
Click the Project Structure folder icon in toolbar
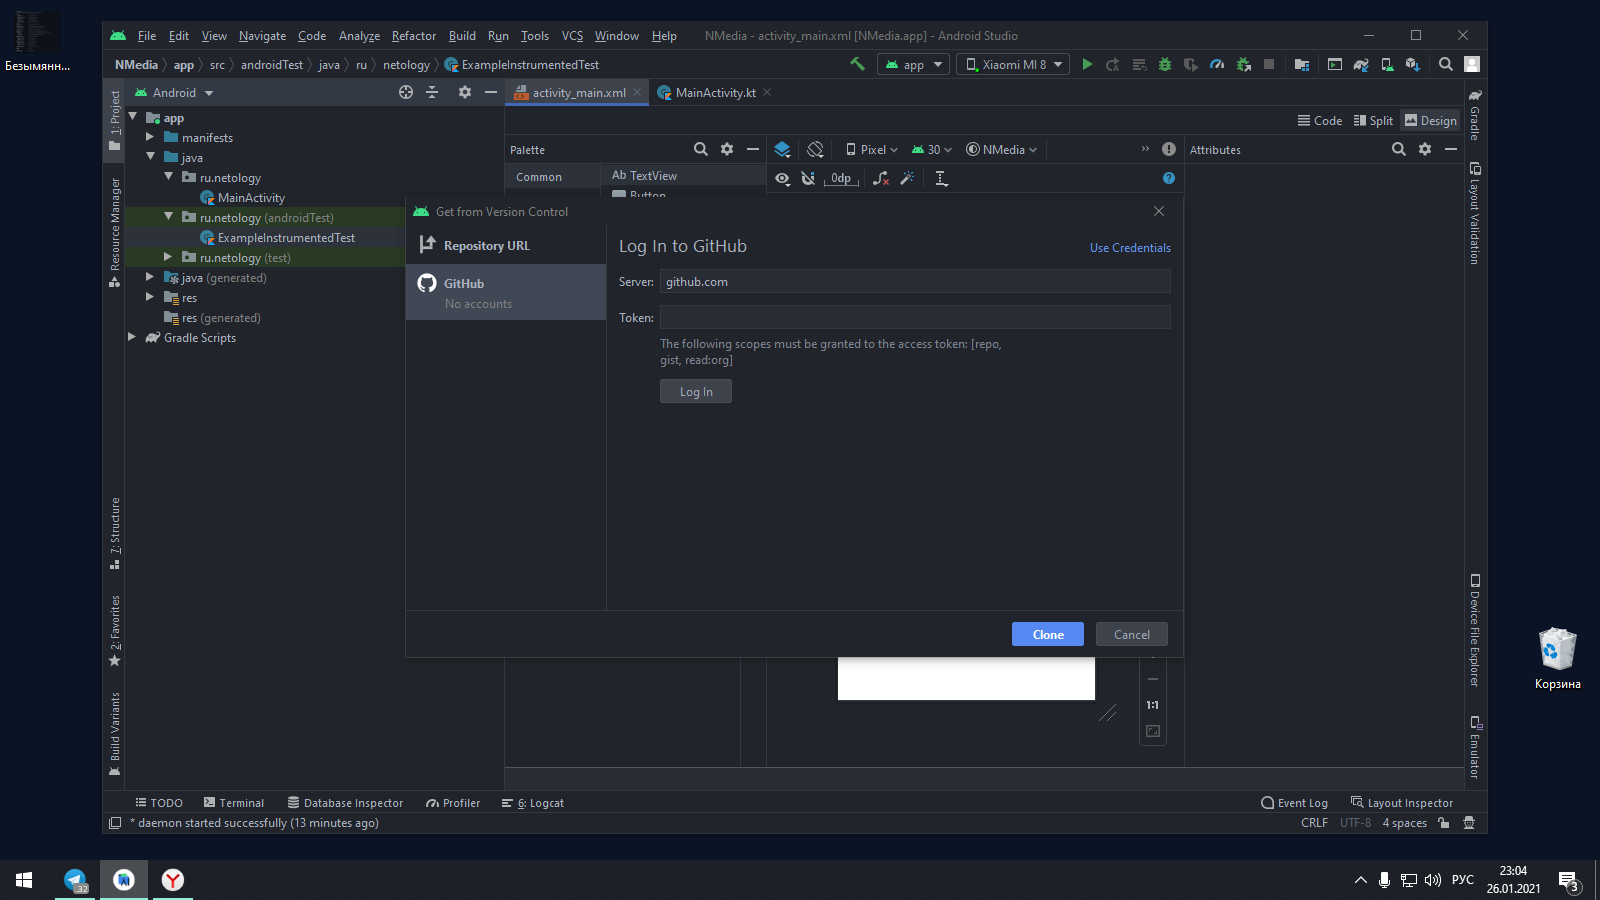(x=1302, y=64)
